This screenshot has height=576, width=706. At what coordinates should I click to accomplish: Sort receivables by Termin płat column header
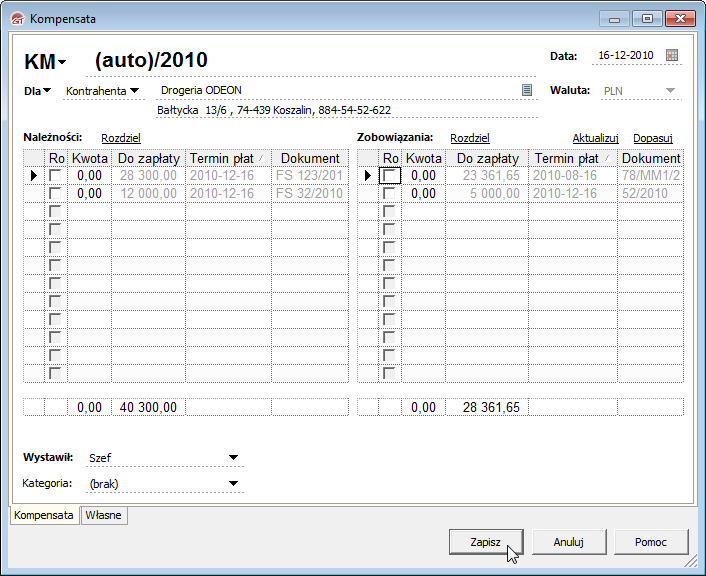coord(228,158)
